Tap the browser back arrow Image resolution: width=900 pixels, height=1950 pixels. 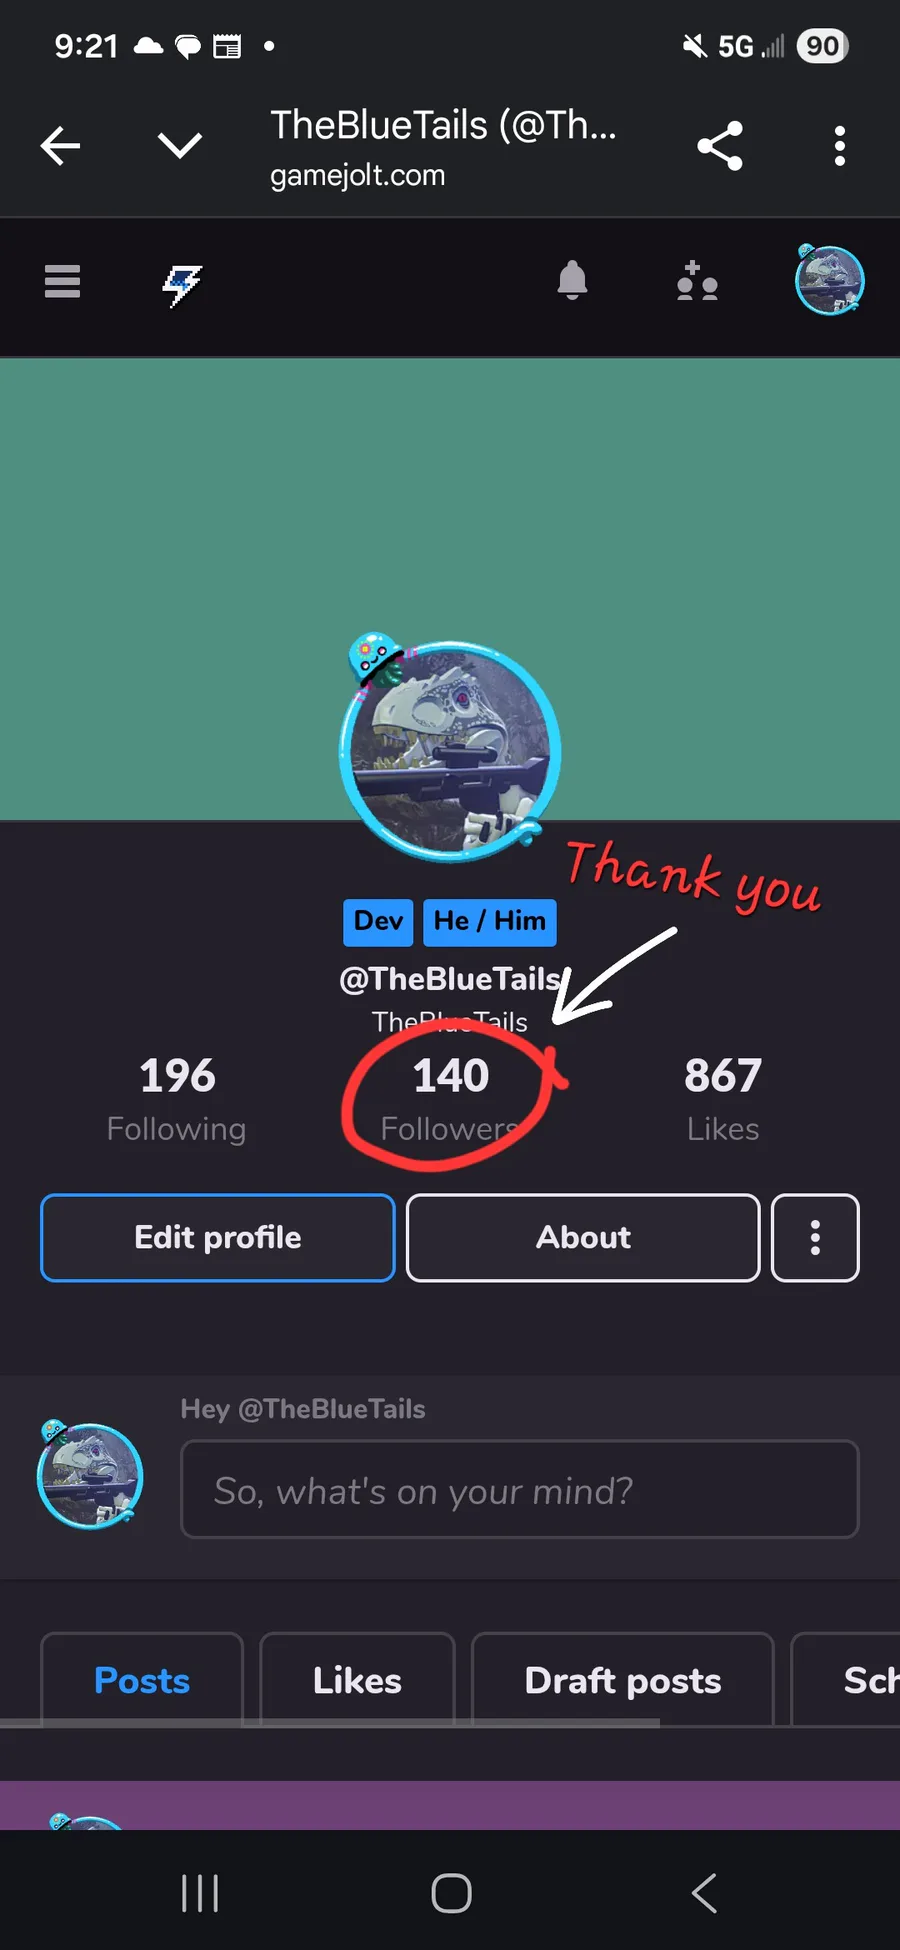pyautogui.click(x=60, y=146)
